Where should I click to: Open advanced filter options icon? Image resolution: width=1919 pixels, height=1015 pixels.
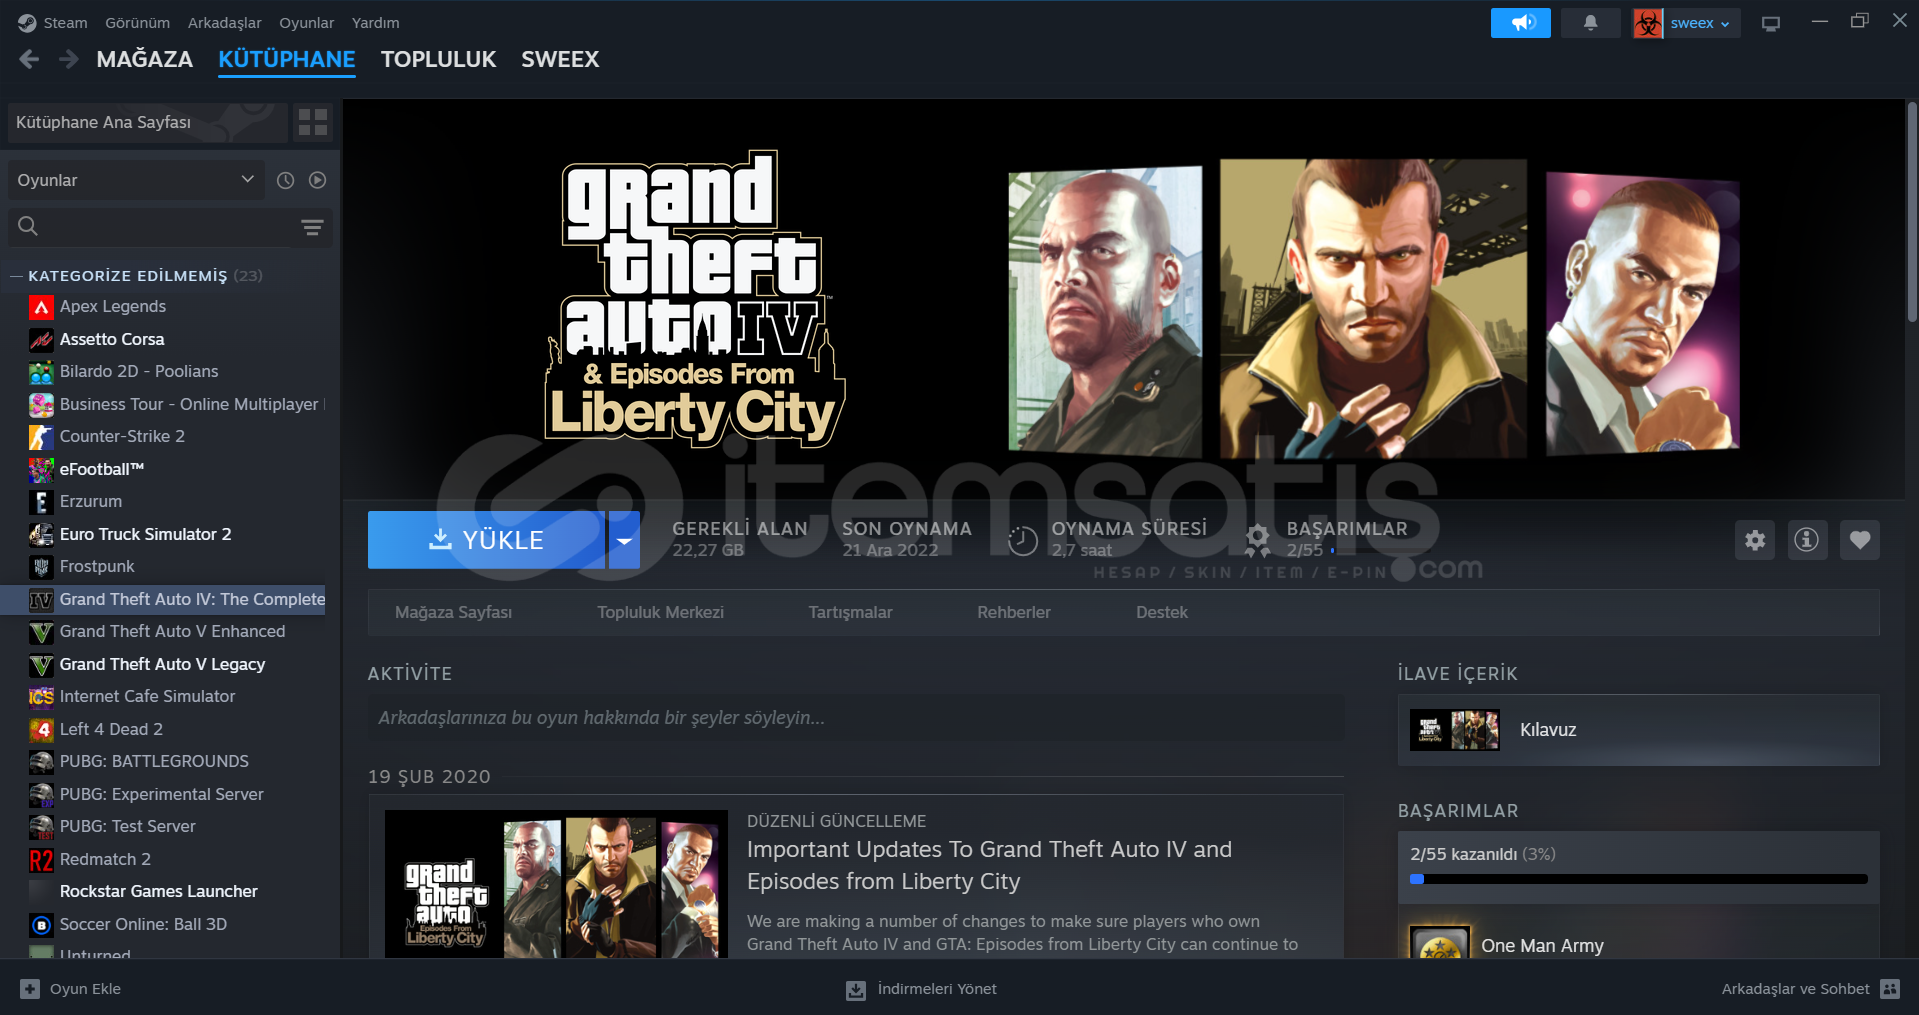312,228
